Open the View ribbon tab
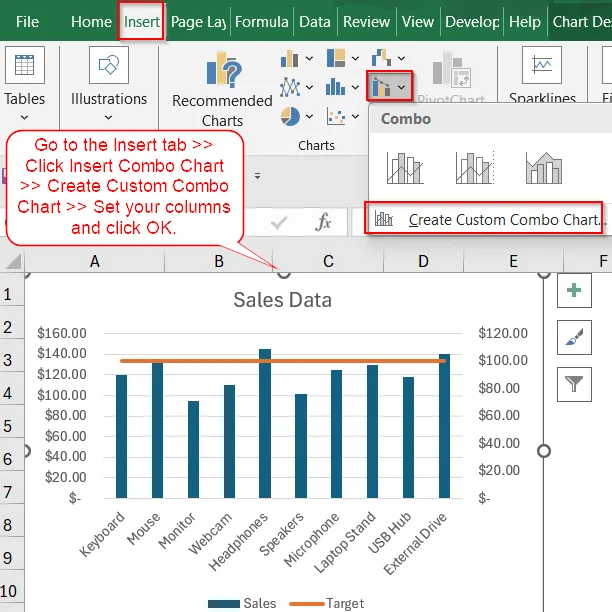Screen dimensions: 612x612 pyautogui.click(x=418, y=22)
